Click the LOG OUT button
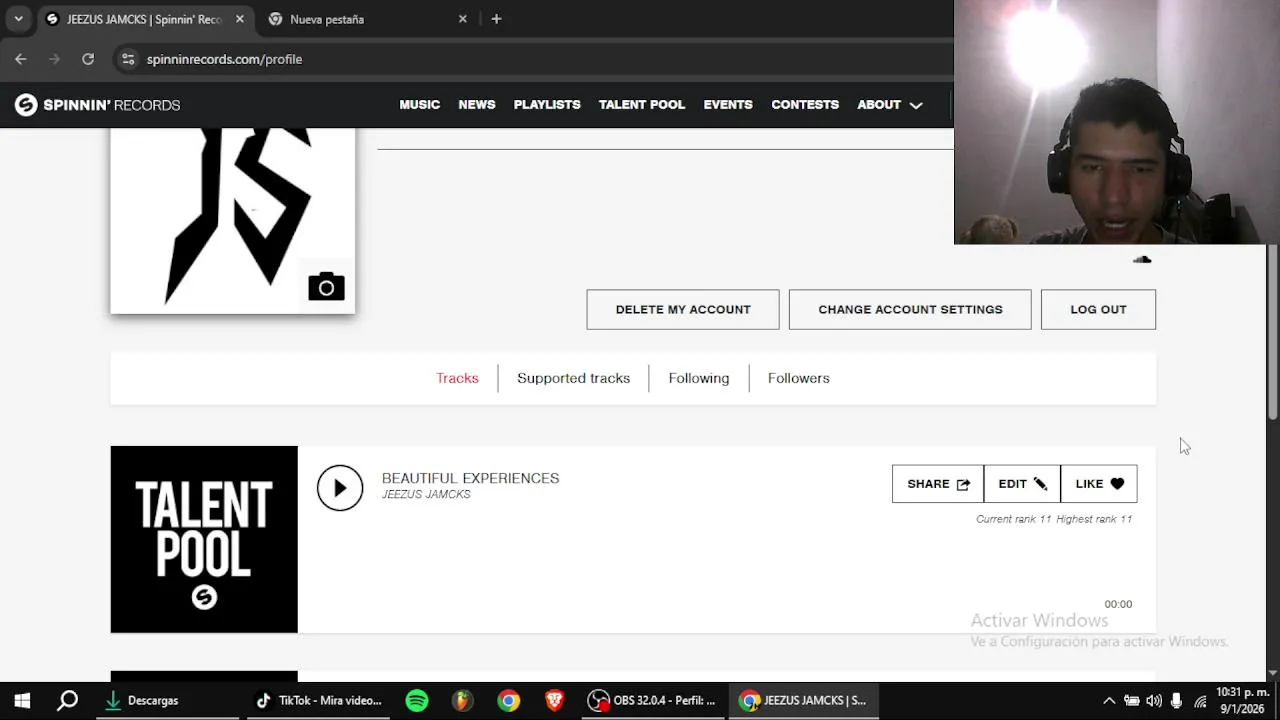 1098,310
